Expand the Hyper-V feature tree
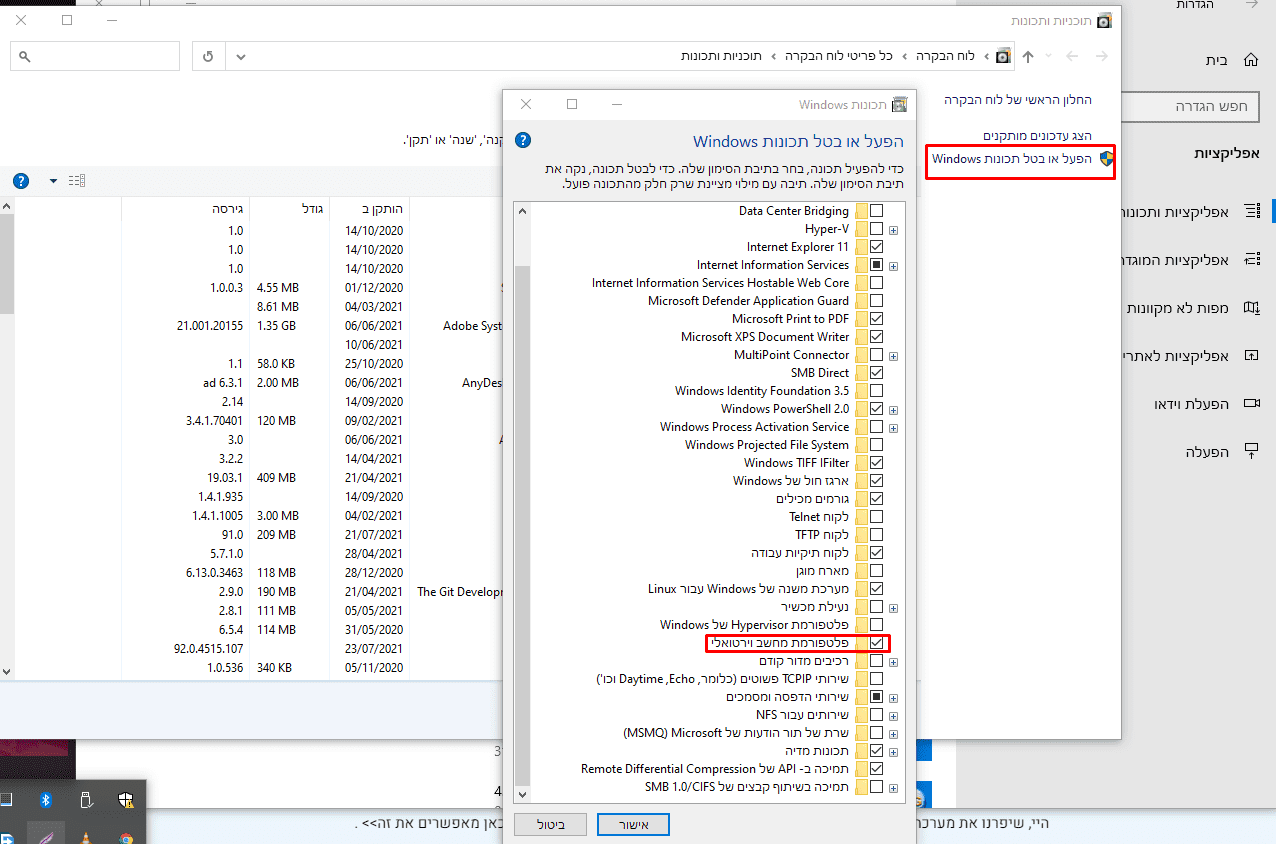 pos(893,230)
